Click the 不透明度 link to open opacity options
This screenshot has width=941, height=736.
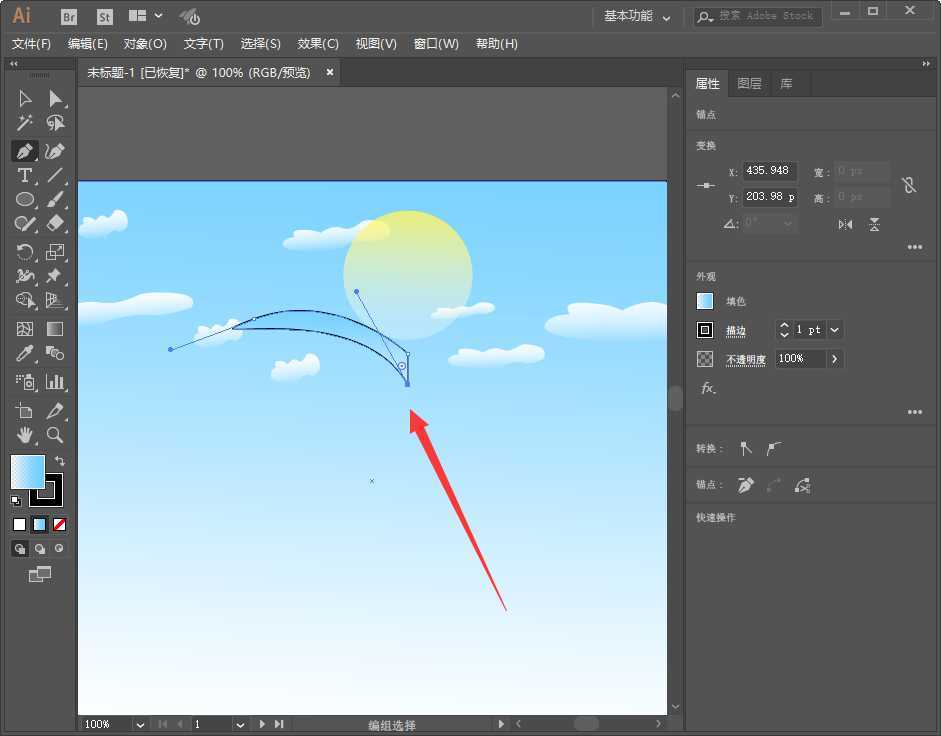(x=745, y=359)
